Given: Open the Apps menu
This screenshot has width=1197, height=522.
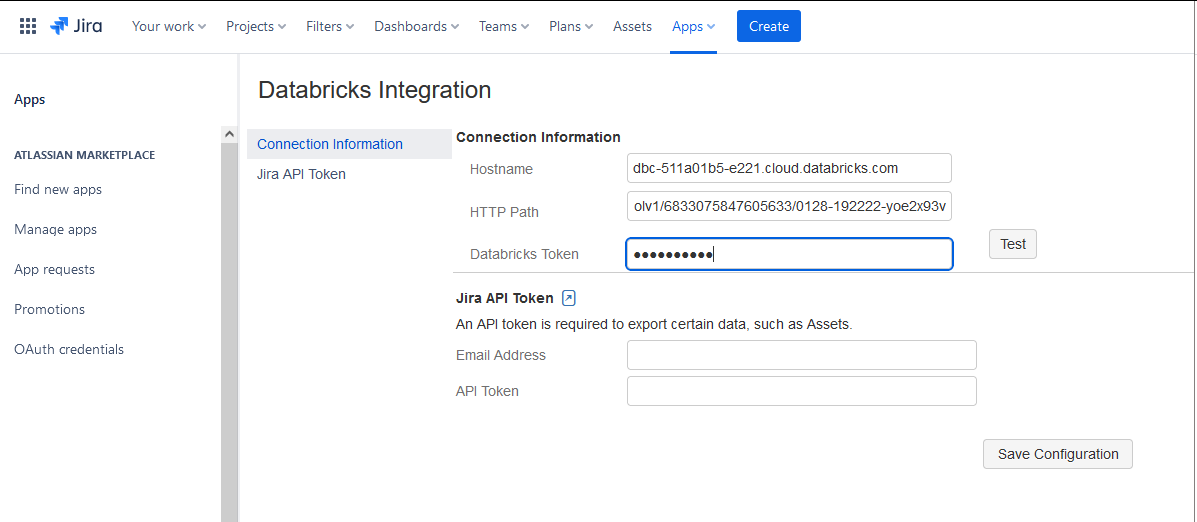Looking at the screenshot, I should [693, 26].
